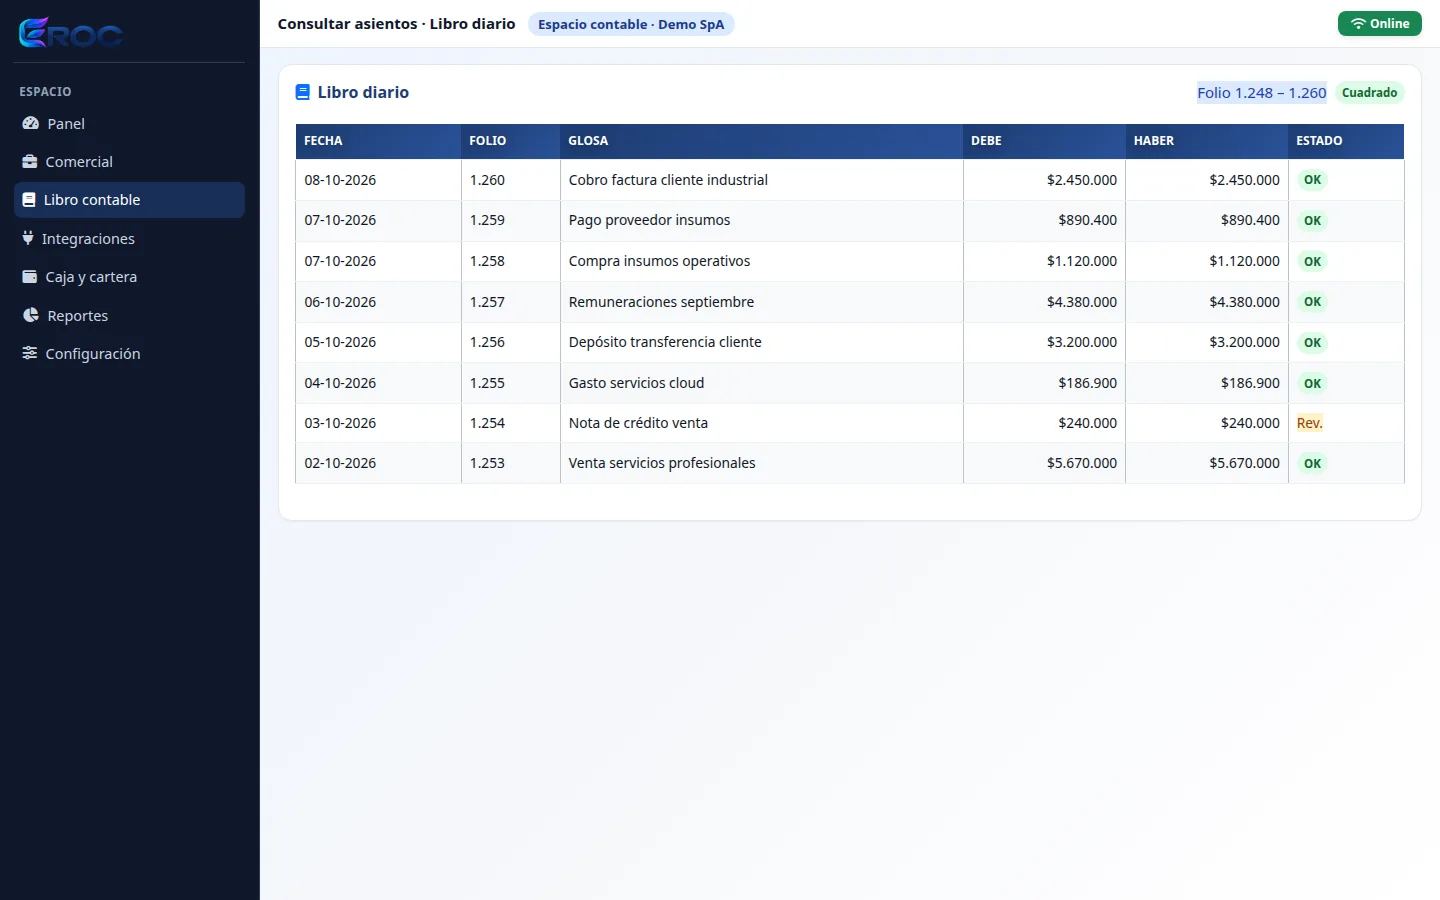The image size is (1440, 900).
Task: Click OK badge for folio 1.259
Action: [x=1312, y=220]
